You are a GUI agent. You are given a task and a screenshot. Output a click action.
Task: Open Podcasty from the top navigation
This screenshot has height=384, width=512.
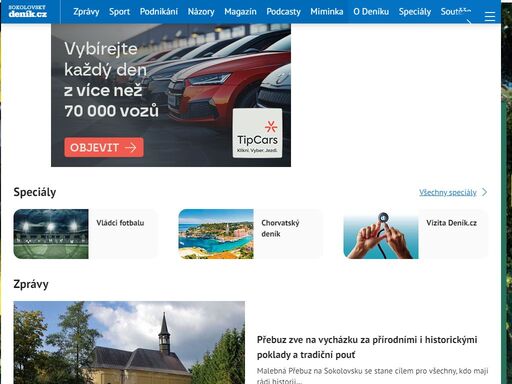[x=283, y=12]
